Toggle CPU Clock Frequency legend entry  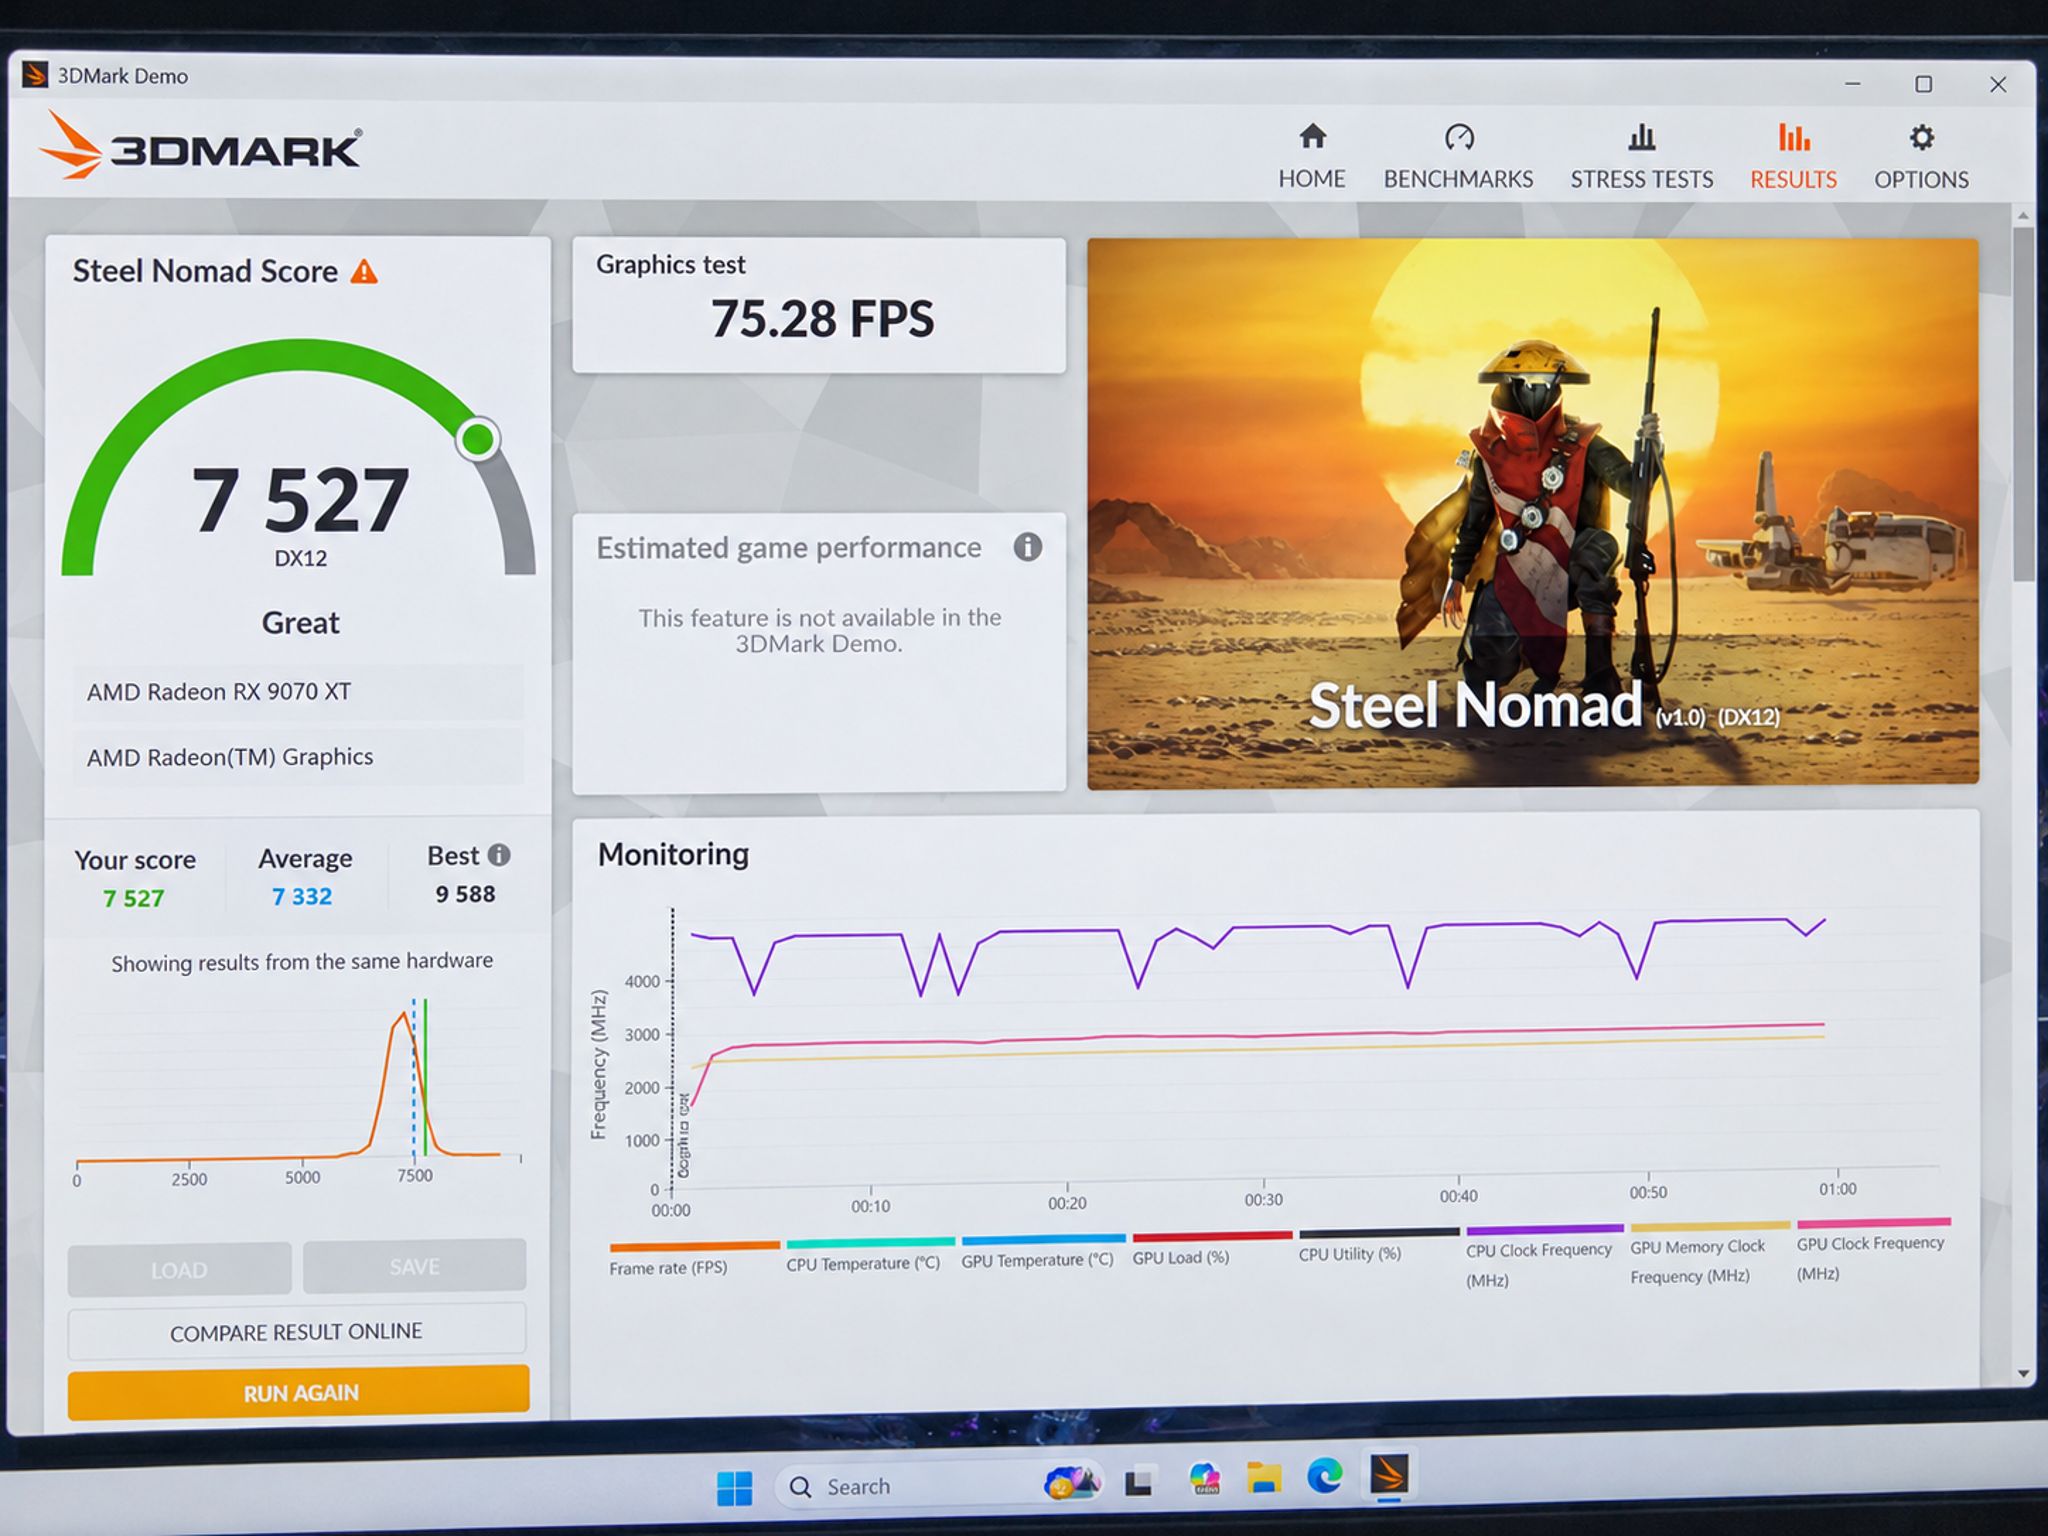coord(1544,1257)
